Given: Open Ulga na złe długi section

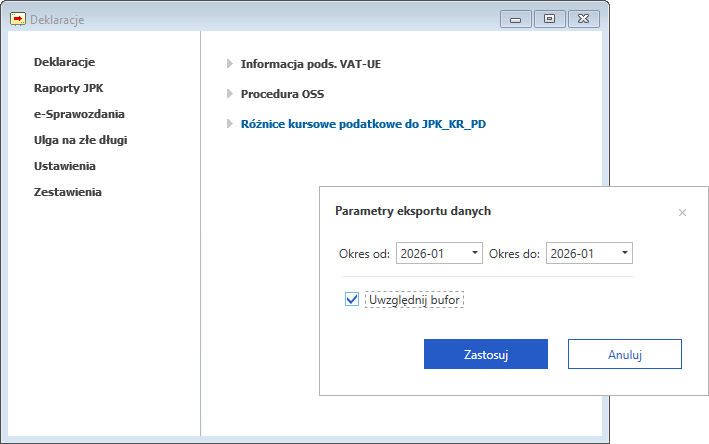Looking at the screenshot, I should click(x=80, y=140).
